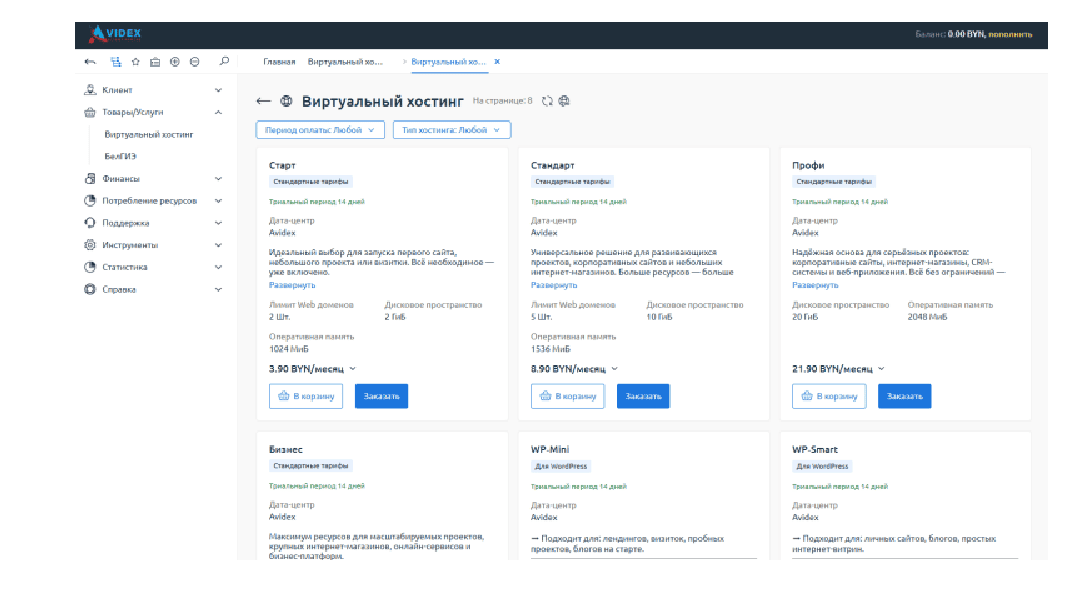The image size is (1086, 590).
Task: Open the sidebar search magnifier
Action: [224, 61]
